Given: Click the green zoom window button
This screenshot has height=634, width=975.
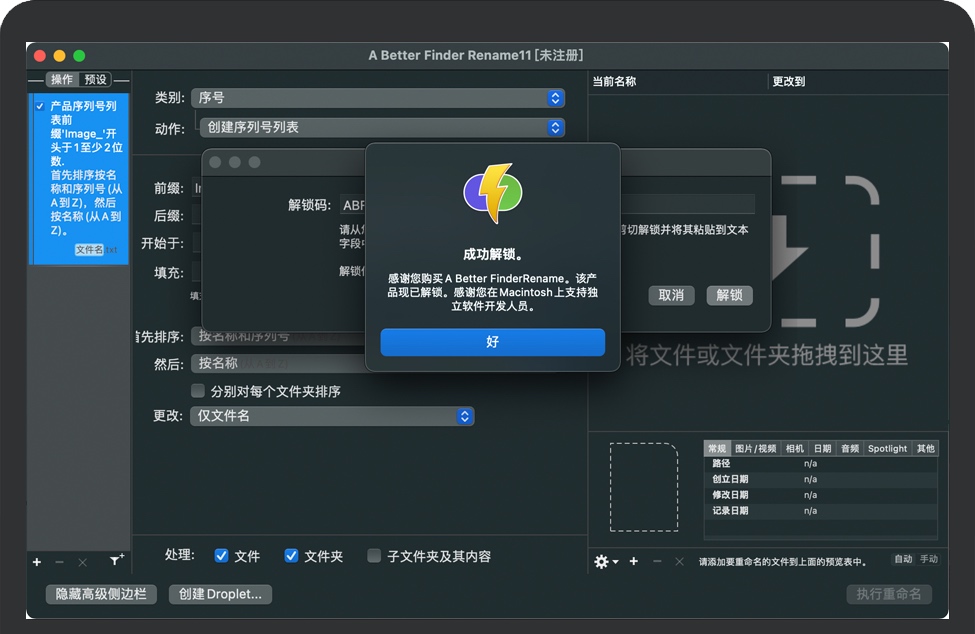Looking at the screenshot, I should (x=79, y=56).
